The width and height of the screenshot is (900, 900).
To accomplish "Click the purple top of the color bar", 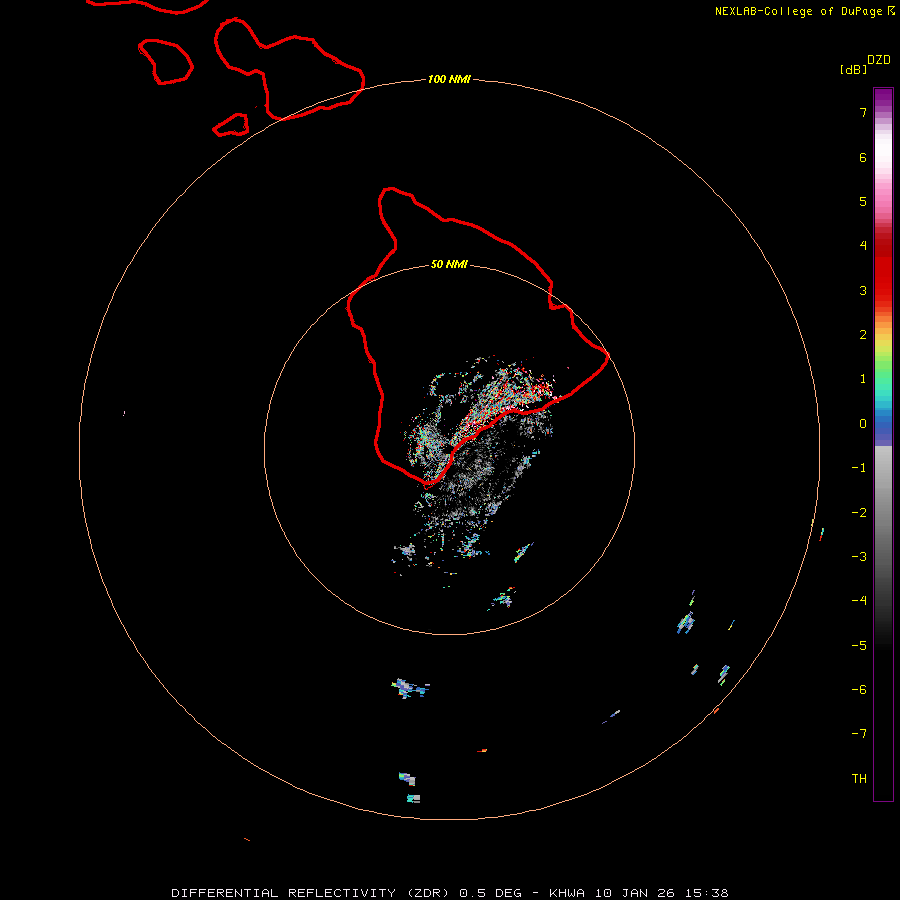I will pyautogui.click(x=883, y=96).
